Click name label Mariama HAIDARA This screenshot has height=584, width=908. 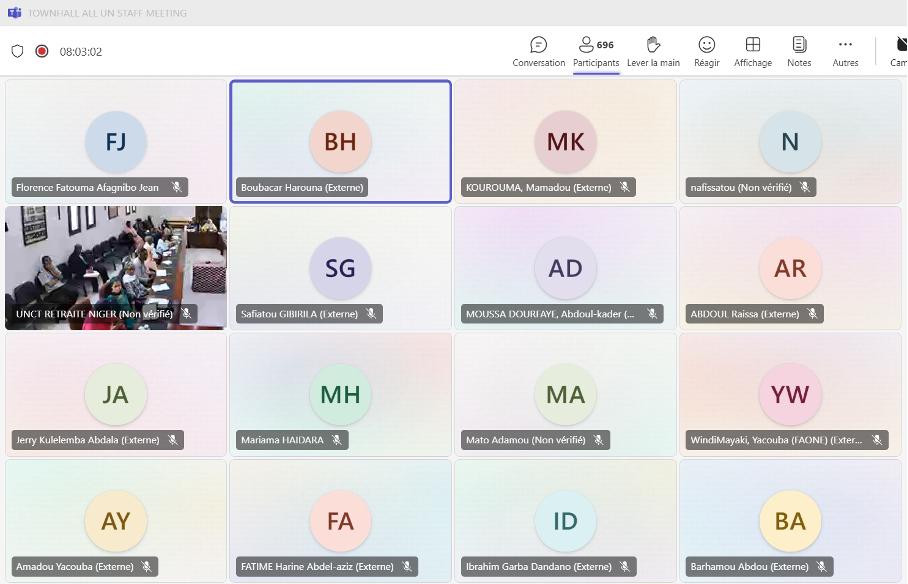pos(282,440)
